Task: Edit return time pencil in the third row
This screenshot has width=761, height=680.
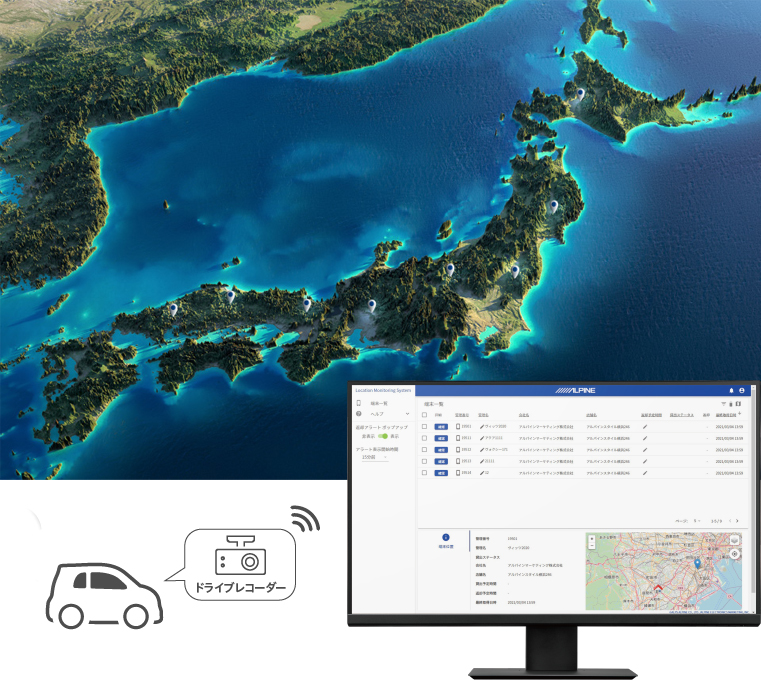Action: (645, 450)
